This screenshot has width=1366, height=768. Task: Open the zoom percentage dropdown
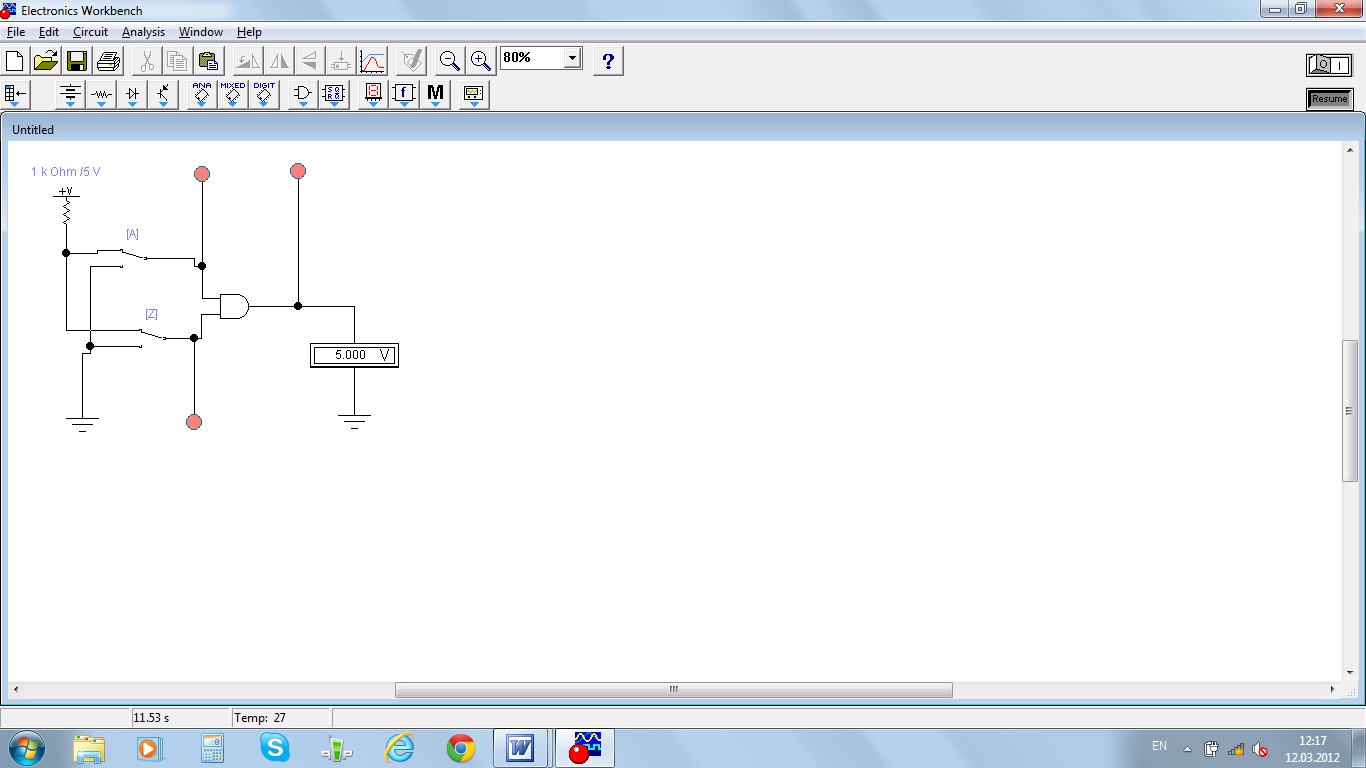[x=572, y=58]
